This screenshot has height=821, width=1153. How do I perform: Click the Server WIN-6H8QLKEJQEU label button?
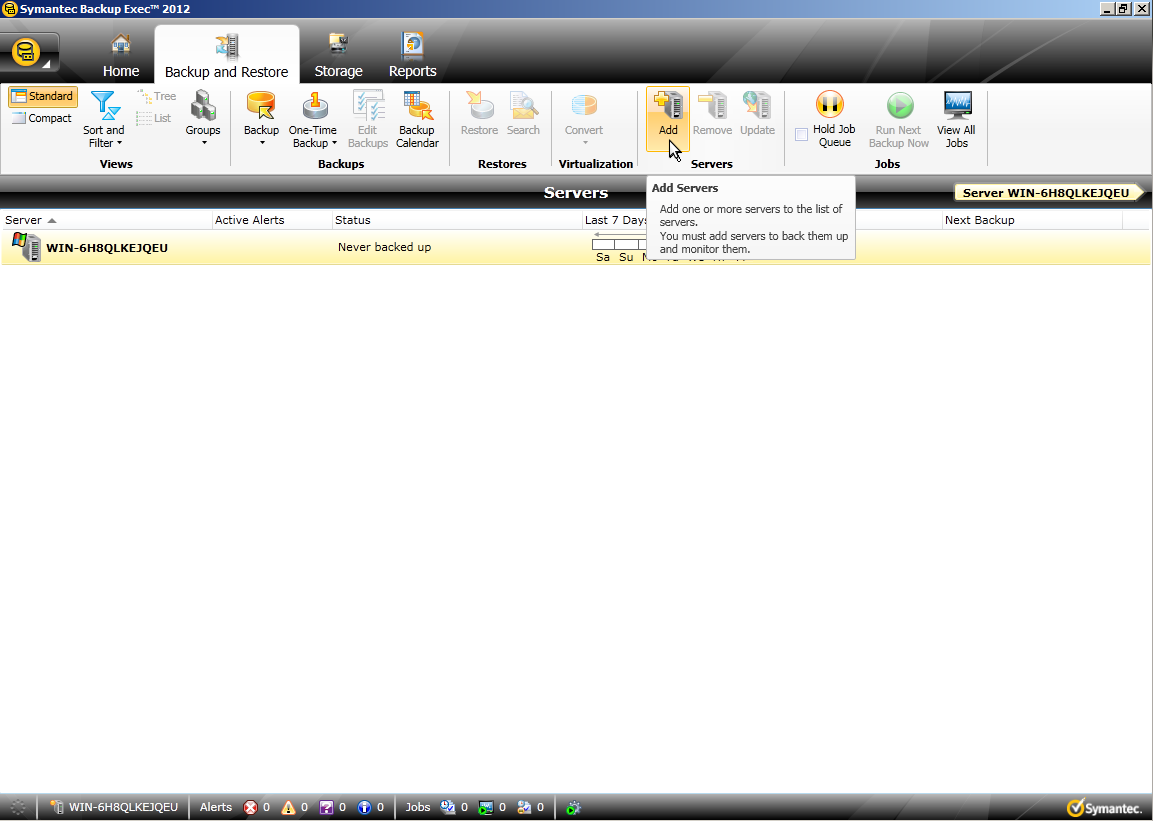(1046, 193)
